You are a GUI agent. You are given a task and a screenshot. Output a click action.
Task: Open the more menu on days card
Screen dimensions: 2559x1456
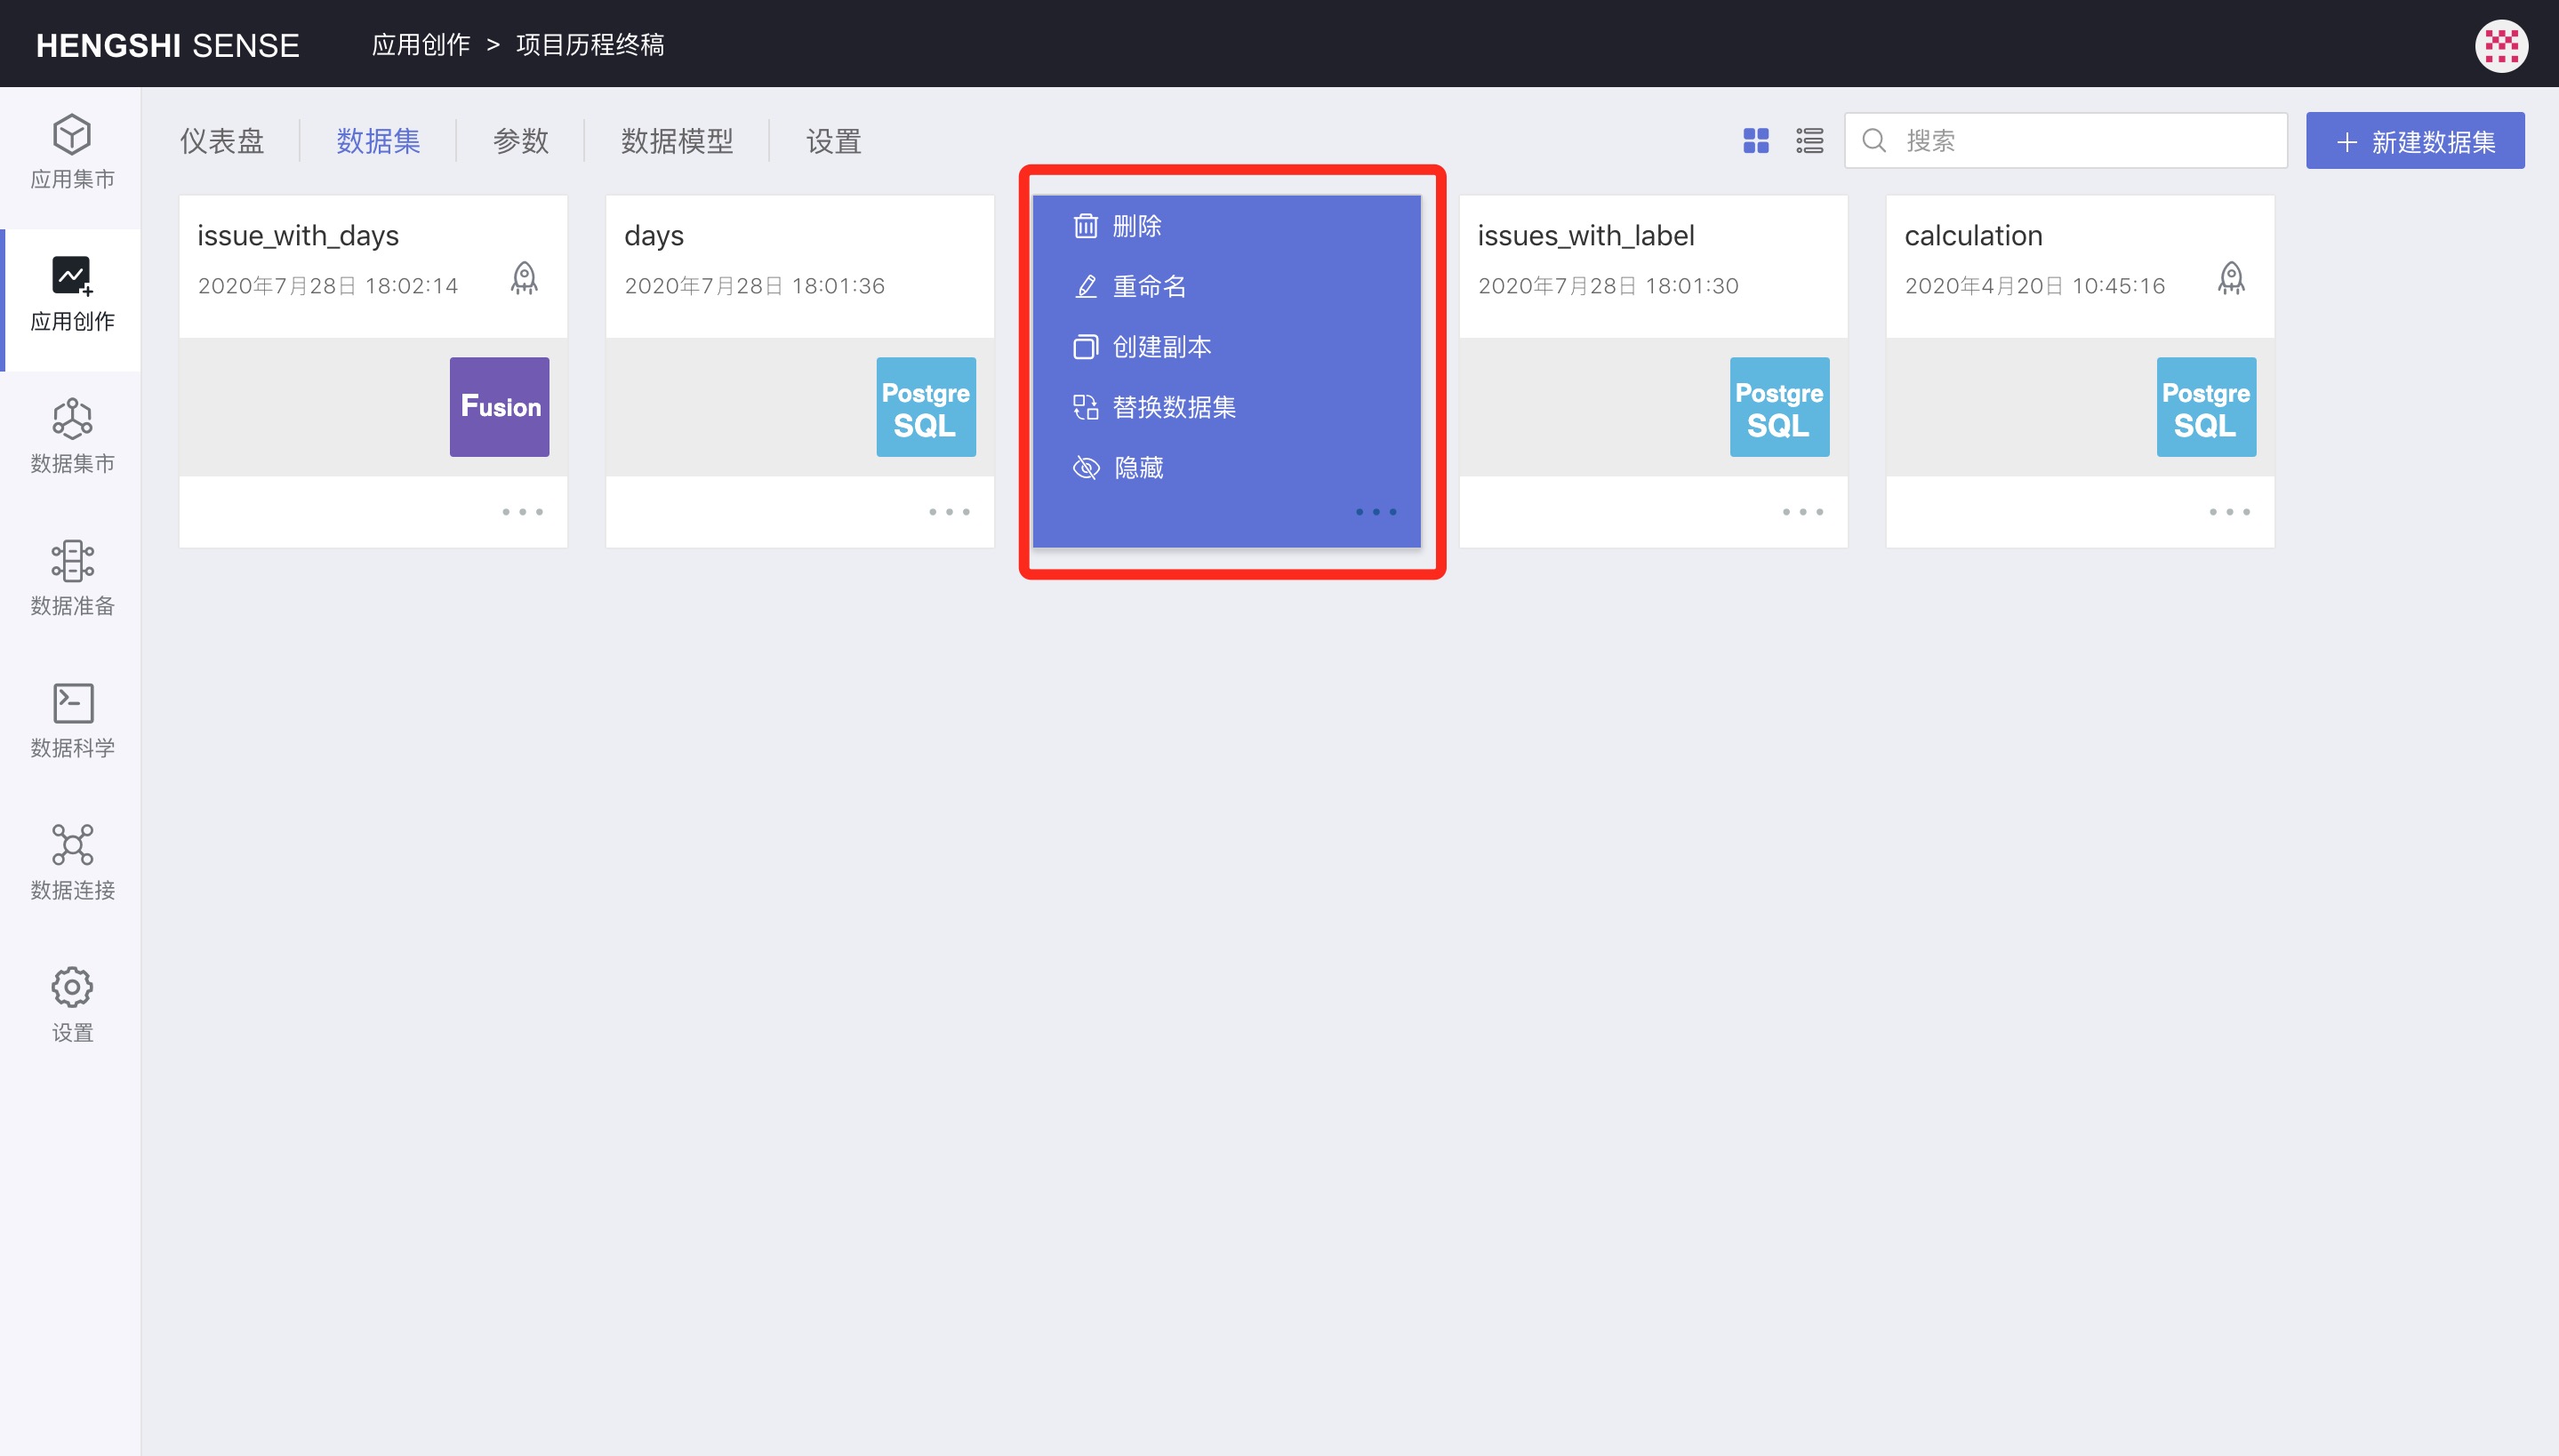point(949,512)
